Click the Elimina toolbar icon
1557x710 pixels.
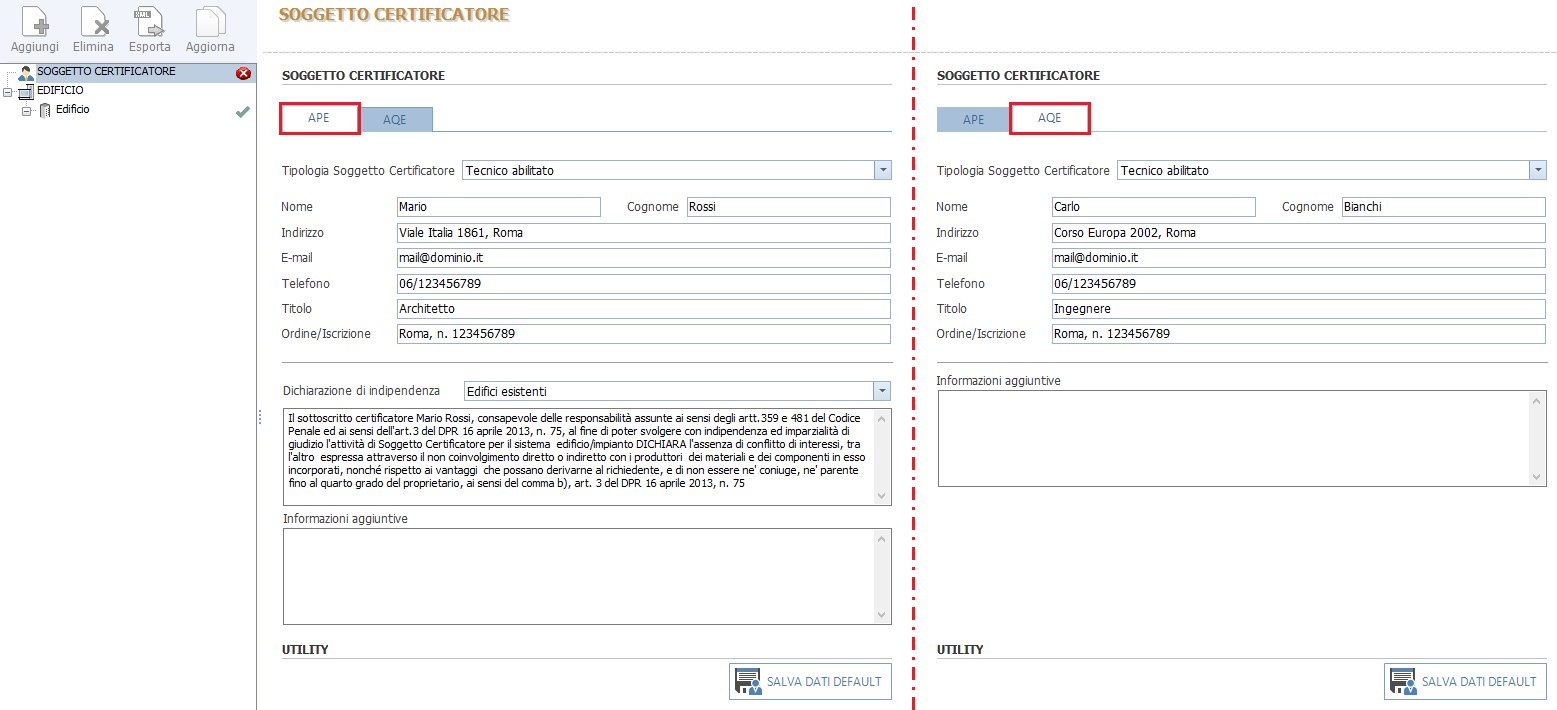pyautogui.click(x=93, y=22)
